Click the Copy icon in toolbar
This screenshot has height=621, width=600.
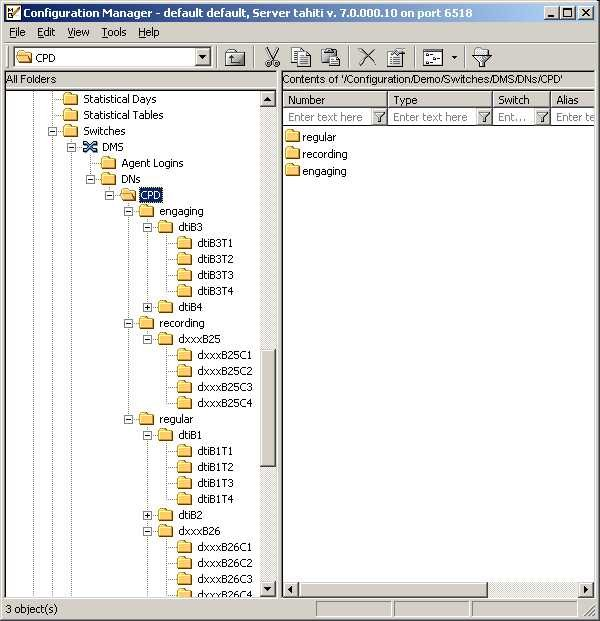[x=301, y=58]
